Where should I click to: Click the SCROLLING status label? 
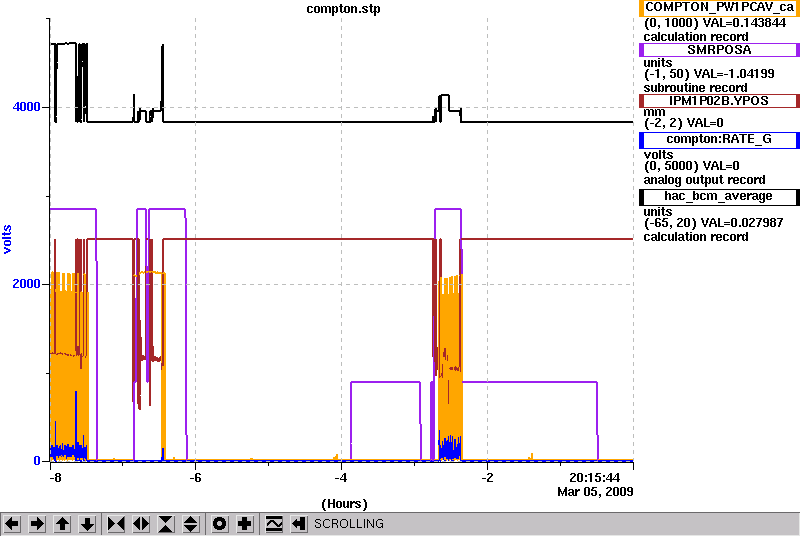click(x=348, y=524)
